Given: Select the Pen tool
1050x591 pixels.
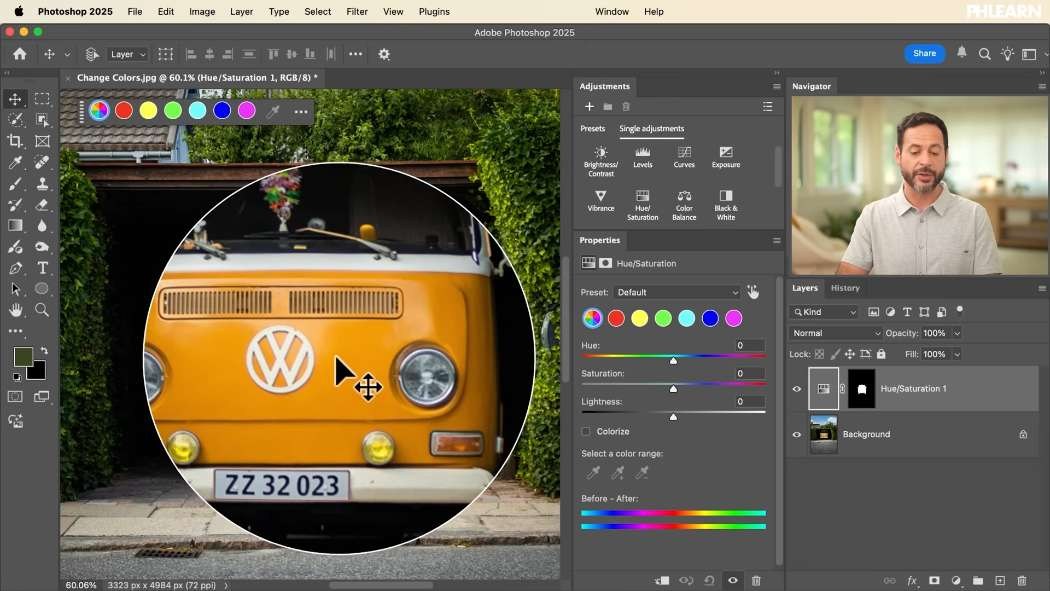Looking at the screenshot, I should 15,268.
